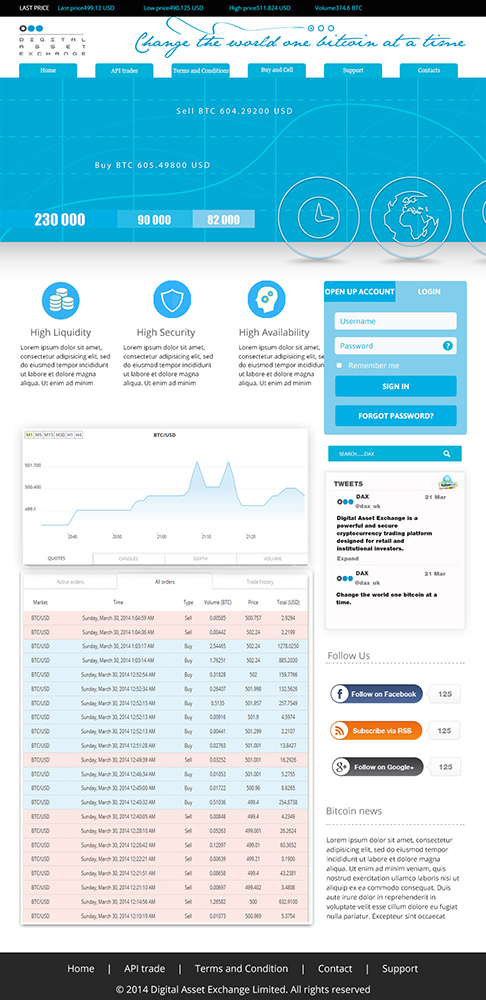Click the Google+ logo icon
486x1000 pixels.
point(342,767)
